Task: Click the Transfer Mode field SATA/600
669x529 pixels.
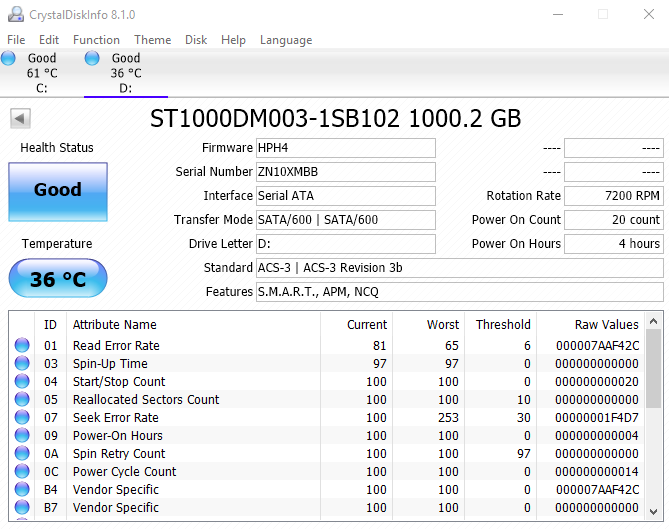Action: point(346,220)
